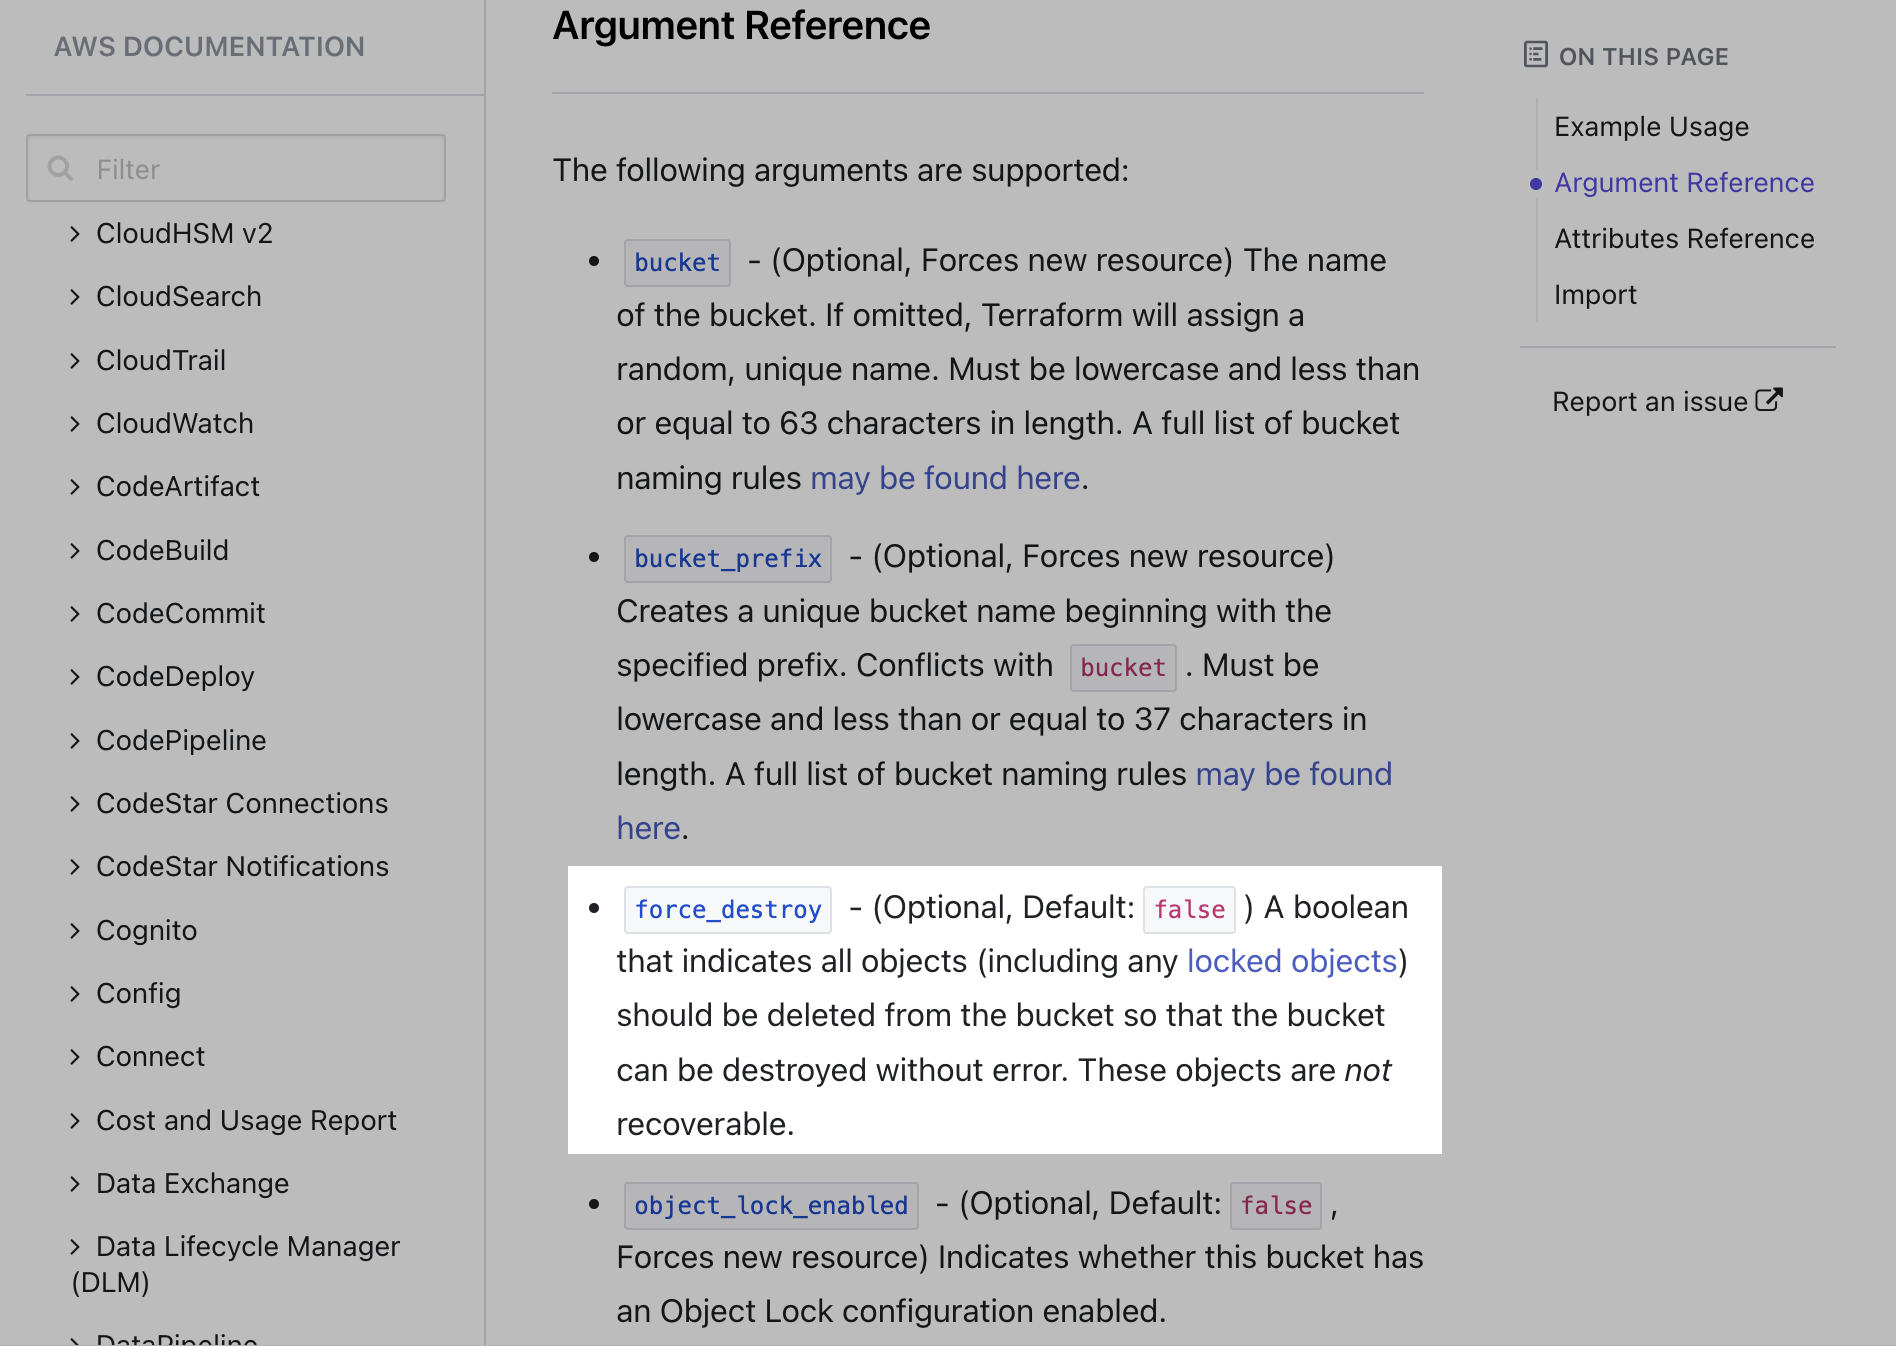Jump to the Import section

[1595, 295]
